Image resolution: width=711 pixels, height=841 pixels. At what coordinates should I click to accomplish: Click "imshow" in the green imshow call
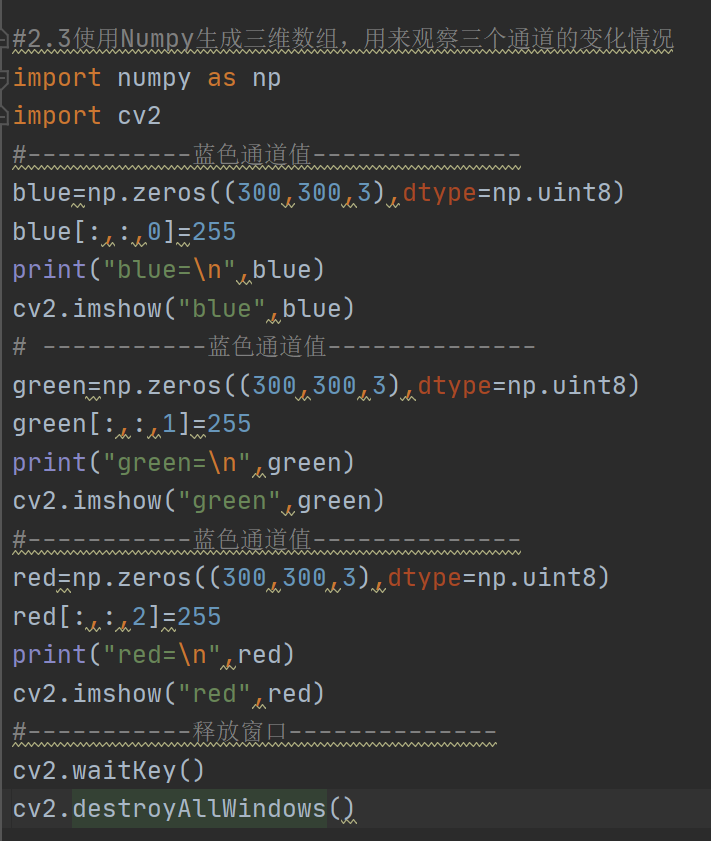[117, 501]
